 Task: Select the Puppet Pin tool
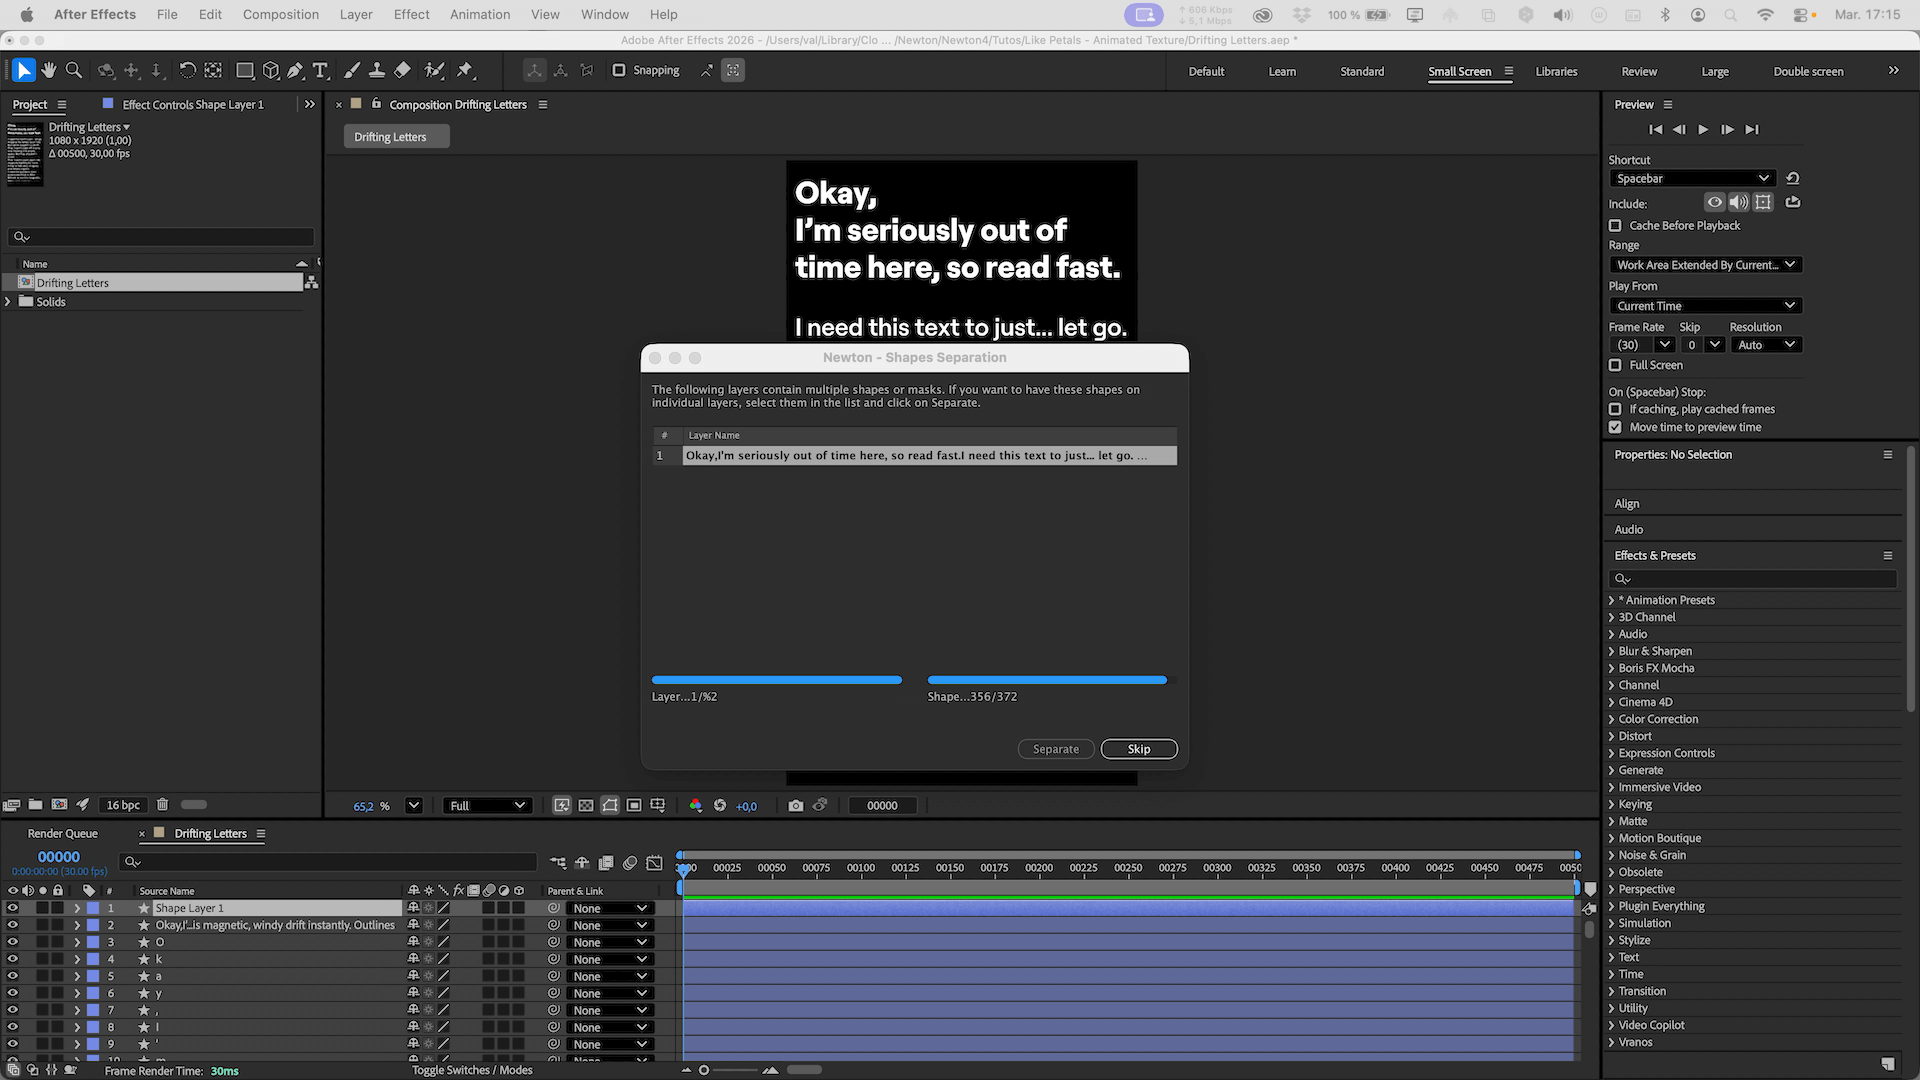465,70
